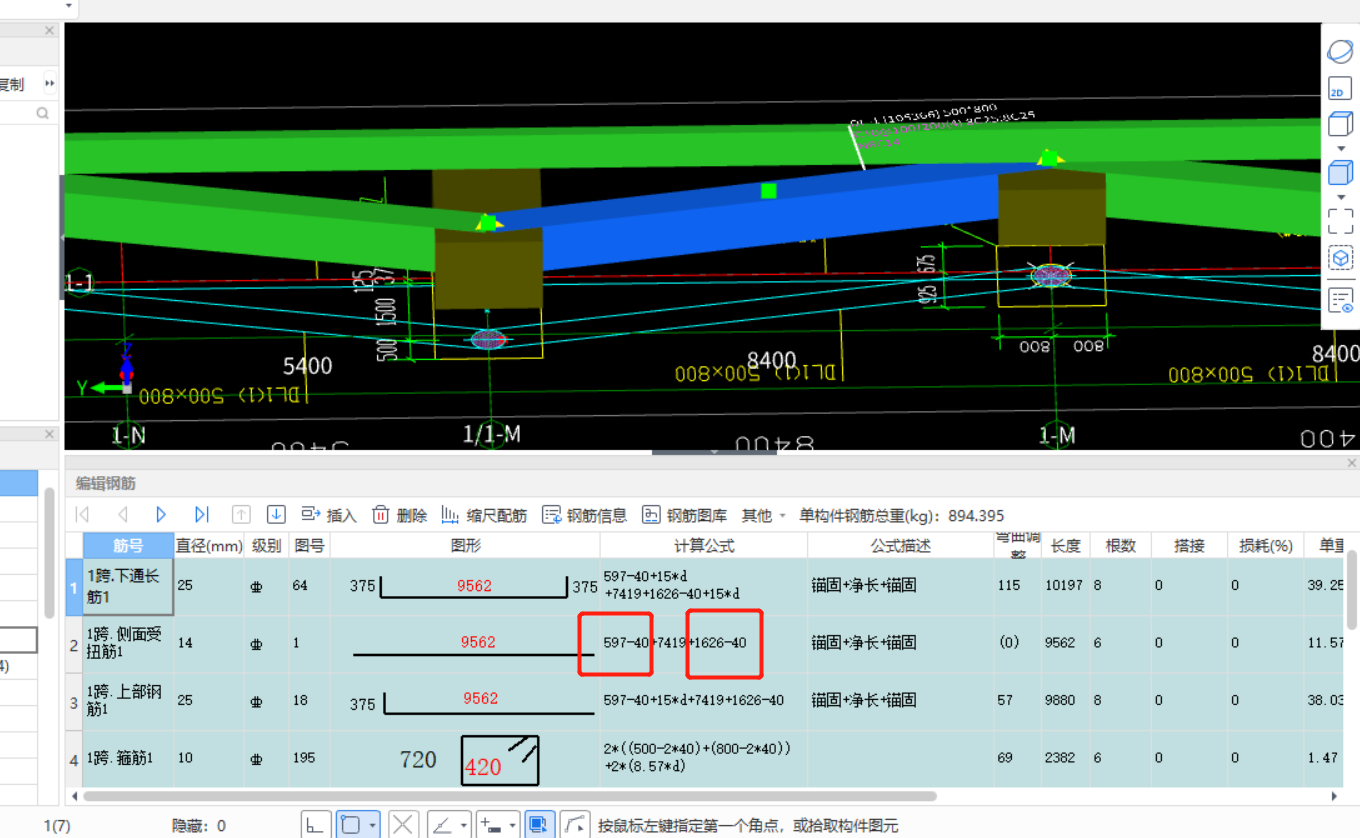This screenshot has width=1360, height=838.
Task: Click the dashed box with cube icon
Action: (1340, 258)
